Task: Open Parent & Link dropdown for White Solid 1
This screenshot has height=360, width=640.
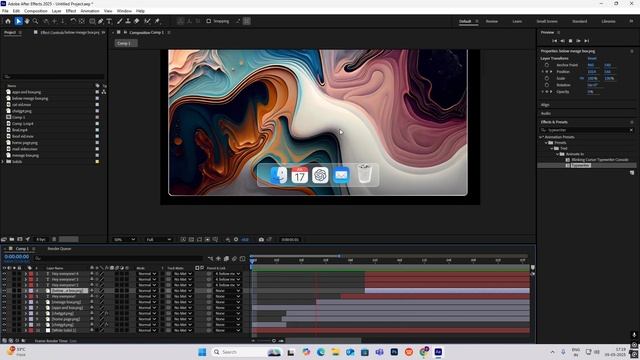Action: tap(228, 330)
